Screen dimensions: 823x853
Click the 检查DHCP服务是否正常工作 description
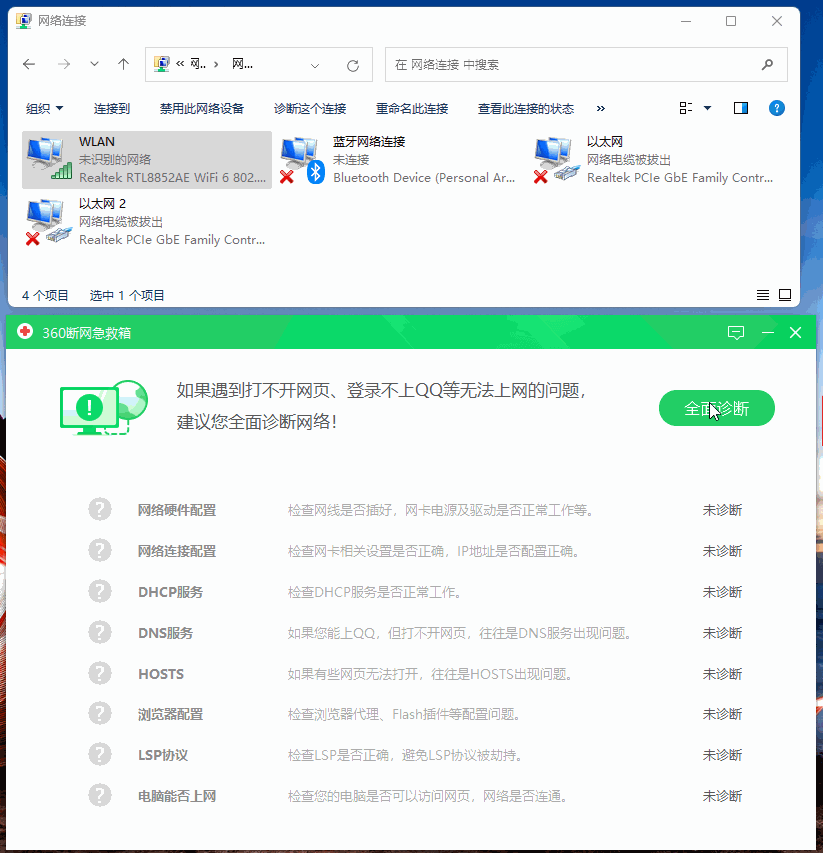coord(375,592)
